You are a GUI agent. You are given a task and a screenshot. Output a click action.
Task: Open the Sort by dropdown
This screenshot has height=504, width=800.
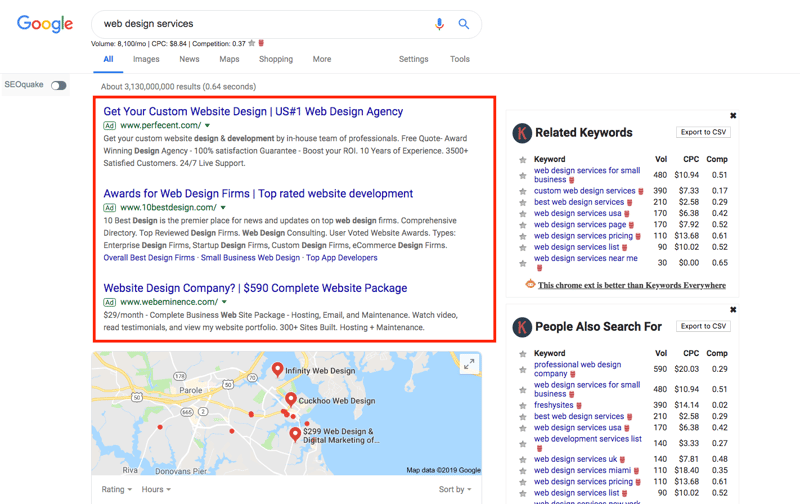click(455, 489)
